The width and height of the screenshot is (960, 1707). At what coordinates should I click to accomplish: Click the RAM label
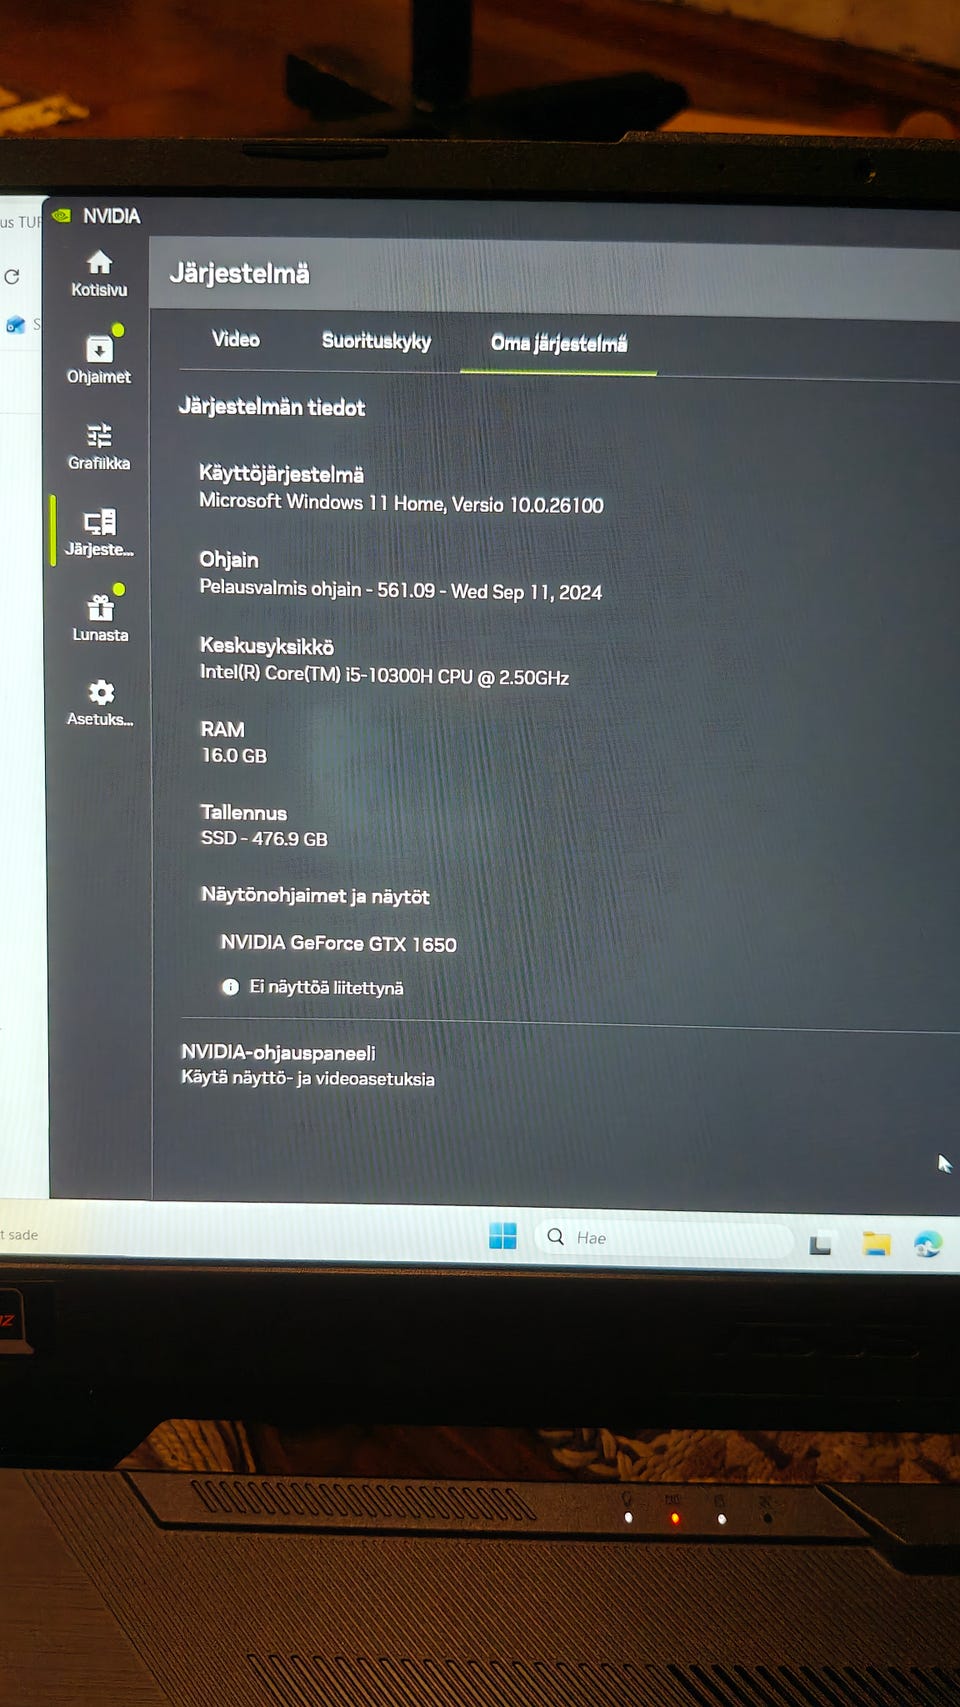coord(222,729)
